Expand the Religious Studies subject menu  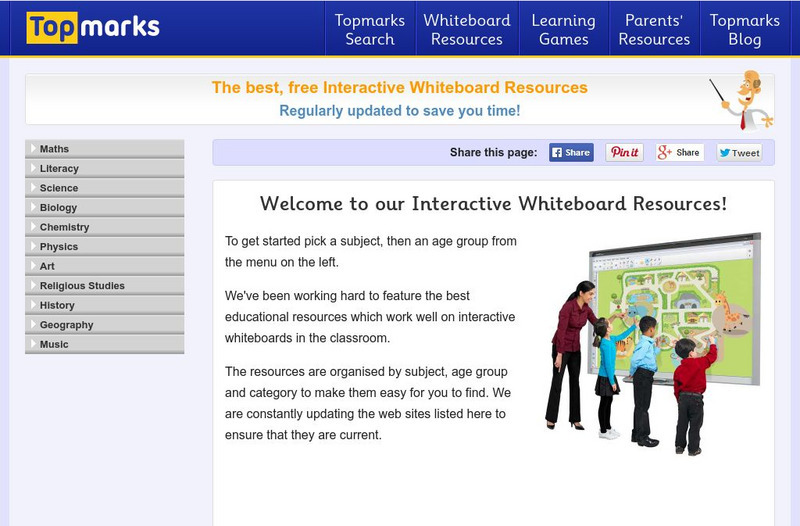(x=105, y=286)
